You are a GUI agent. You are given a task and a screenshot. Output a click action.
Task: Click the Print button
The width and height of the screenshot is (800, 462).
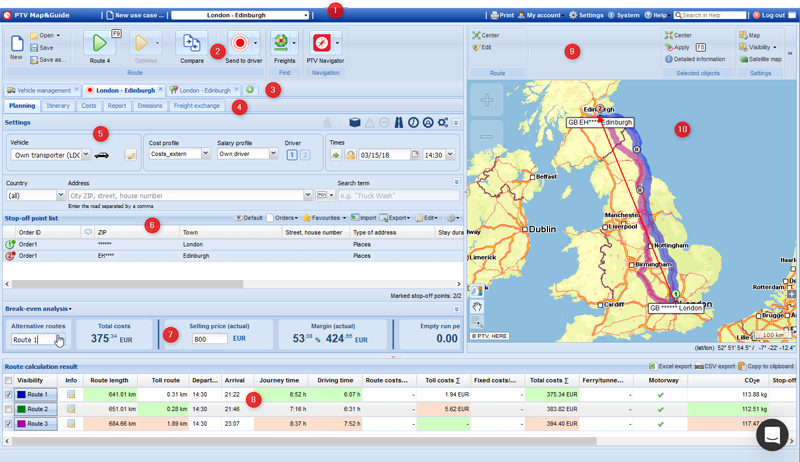(502, 15)
